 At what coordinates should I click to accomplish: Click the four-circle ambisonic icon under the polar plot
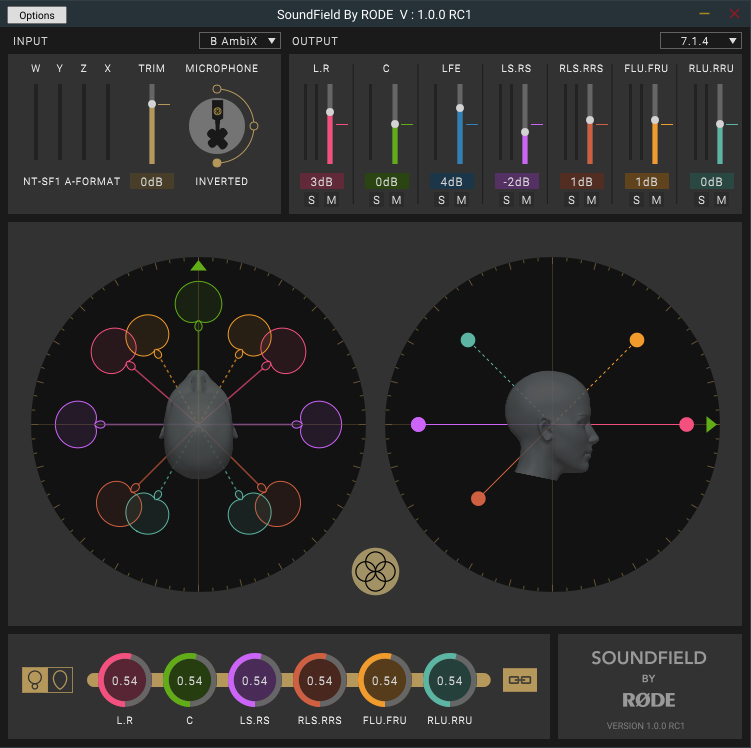pos(375,571)
